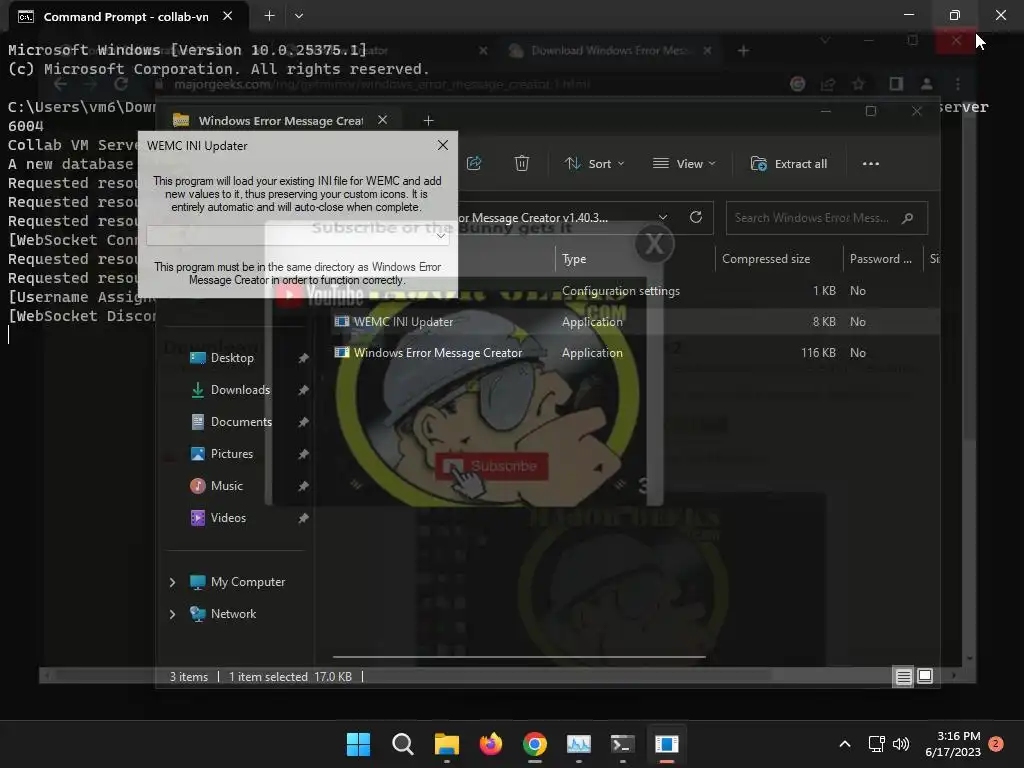This screenshot has width=1024, height=768.
Task: Click the volume speaker tray icon
Action: coord(901,744)
